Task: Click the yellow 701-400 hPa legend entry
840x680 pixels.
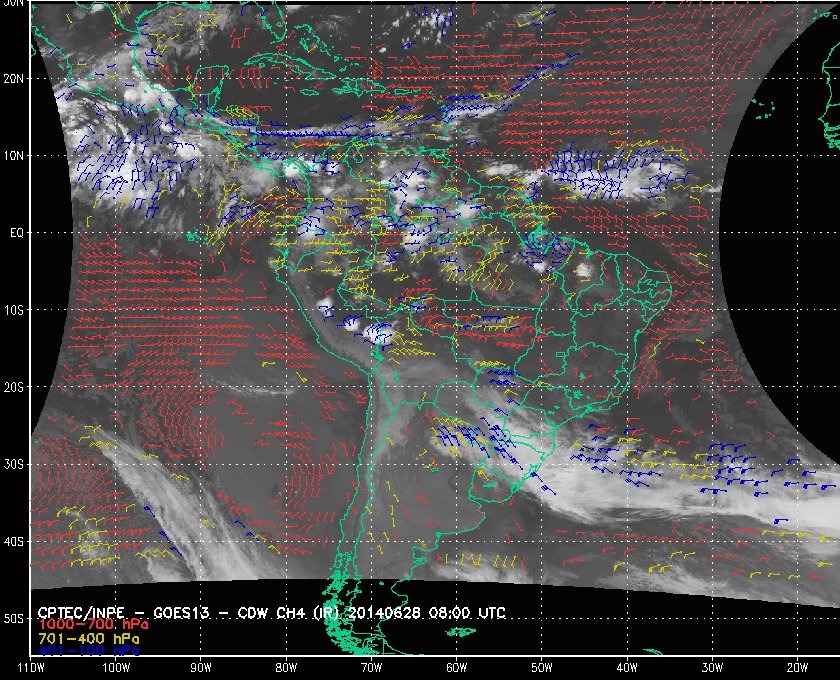Action: pyautogui.click(x=88, y=639)
